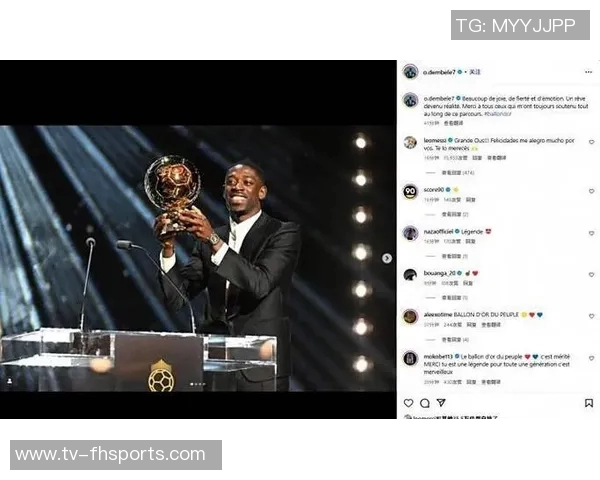Follow o.dembele7 from post header

click(x=475, y=72)
